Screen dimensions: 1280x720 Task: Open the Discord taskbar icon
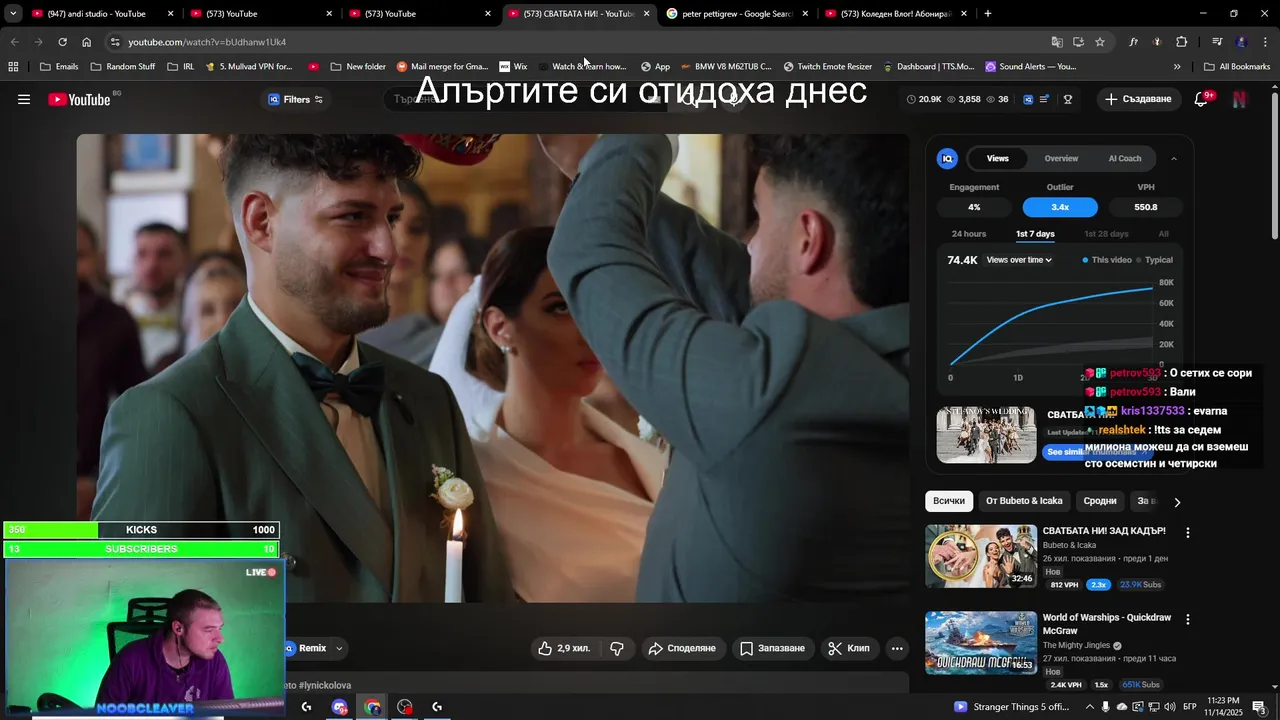(339, 707)
